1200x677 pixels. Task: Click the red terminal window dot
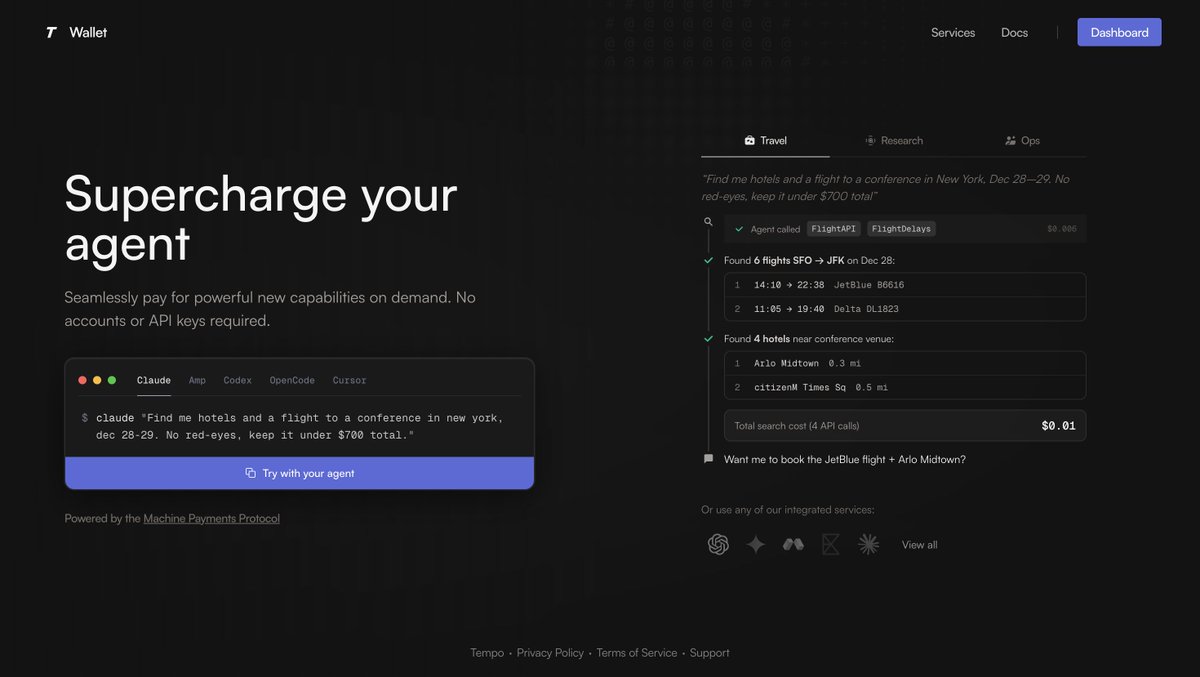point(82,380)
